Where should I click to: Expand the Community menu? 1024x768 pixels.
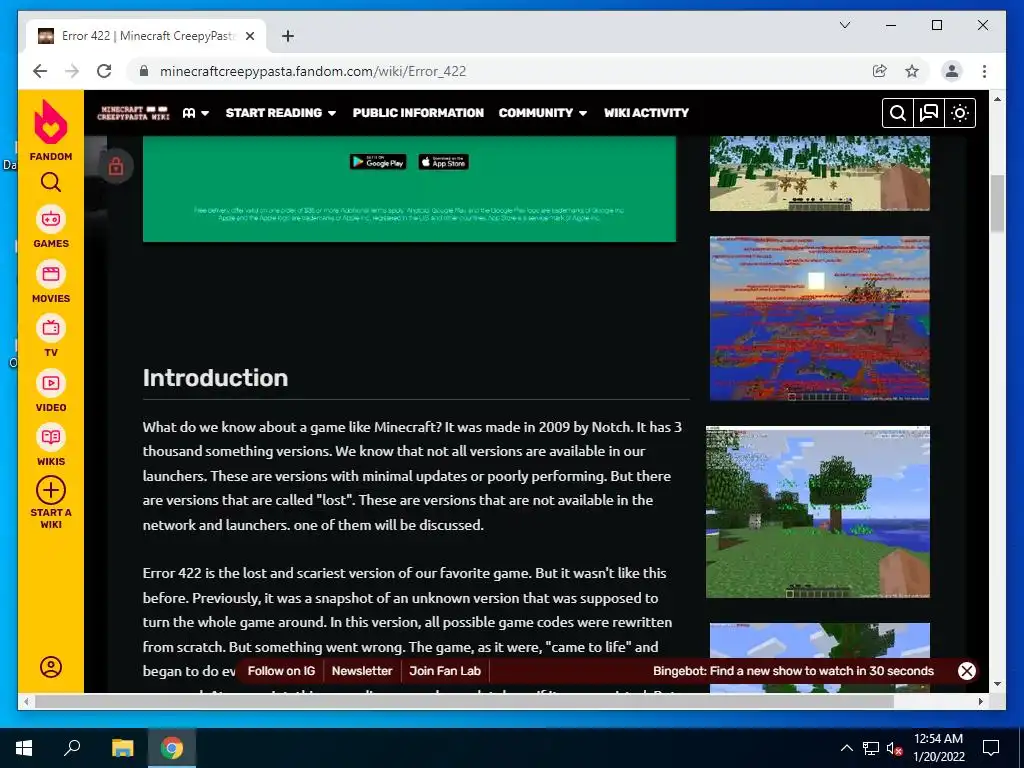pyautogui.click(x=543, y=113)
